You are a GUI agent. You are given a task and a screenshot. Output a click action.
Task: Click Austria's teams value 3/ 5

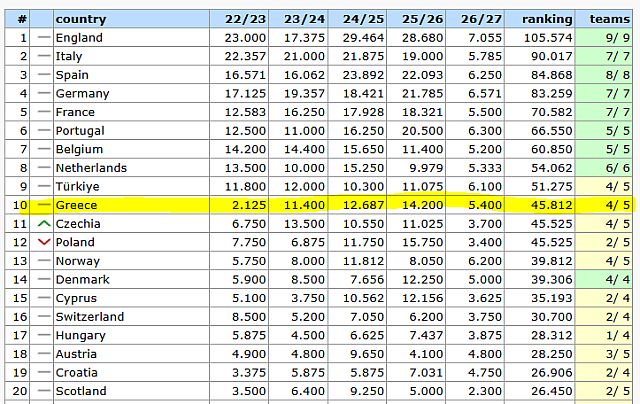click(618, 354)
